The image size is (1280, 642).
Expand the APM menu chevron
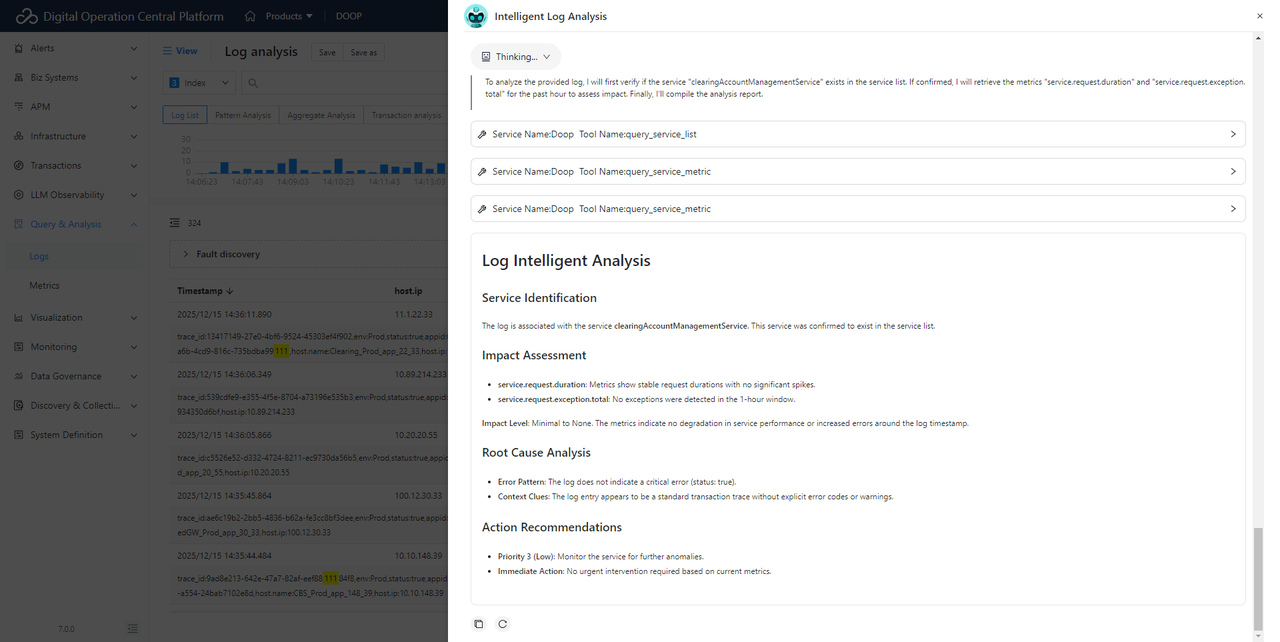tap(134, 106)
